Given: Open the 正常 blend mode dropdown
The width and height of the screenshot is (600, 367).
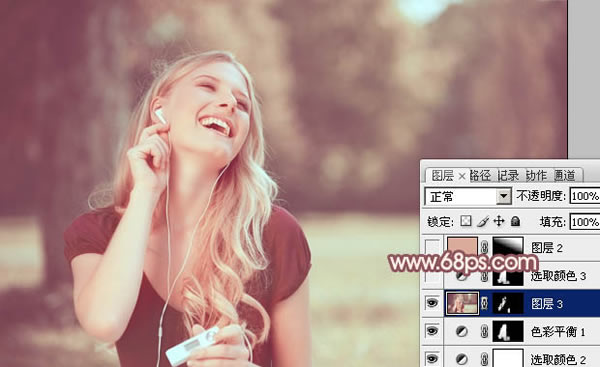Looking at the screenshot, I should (468, 197).
